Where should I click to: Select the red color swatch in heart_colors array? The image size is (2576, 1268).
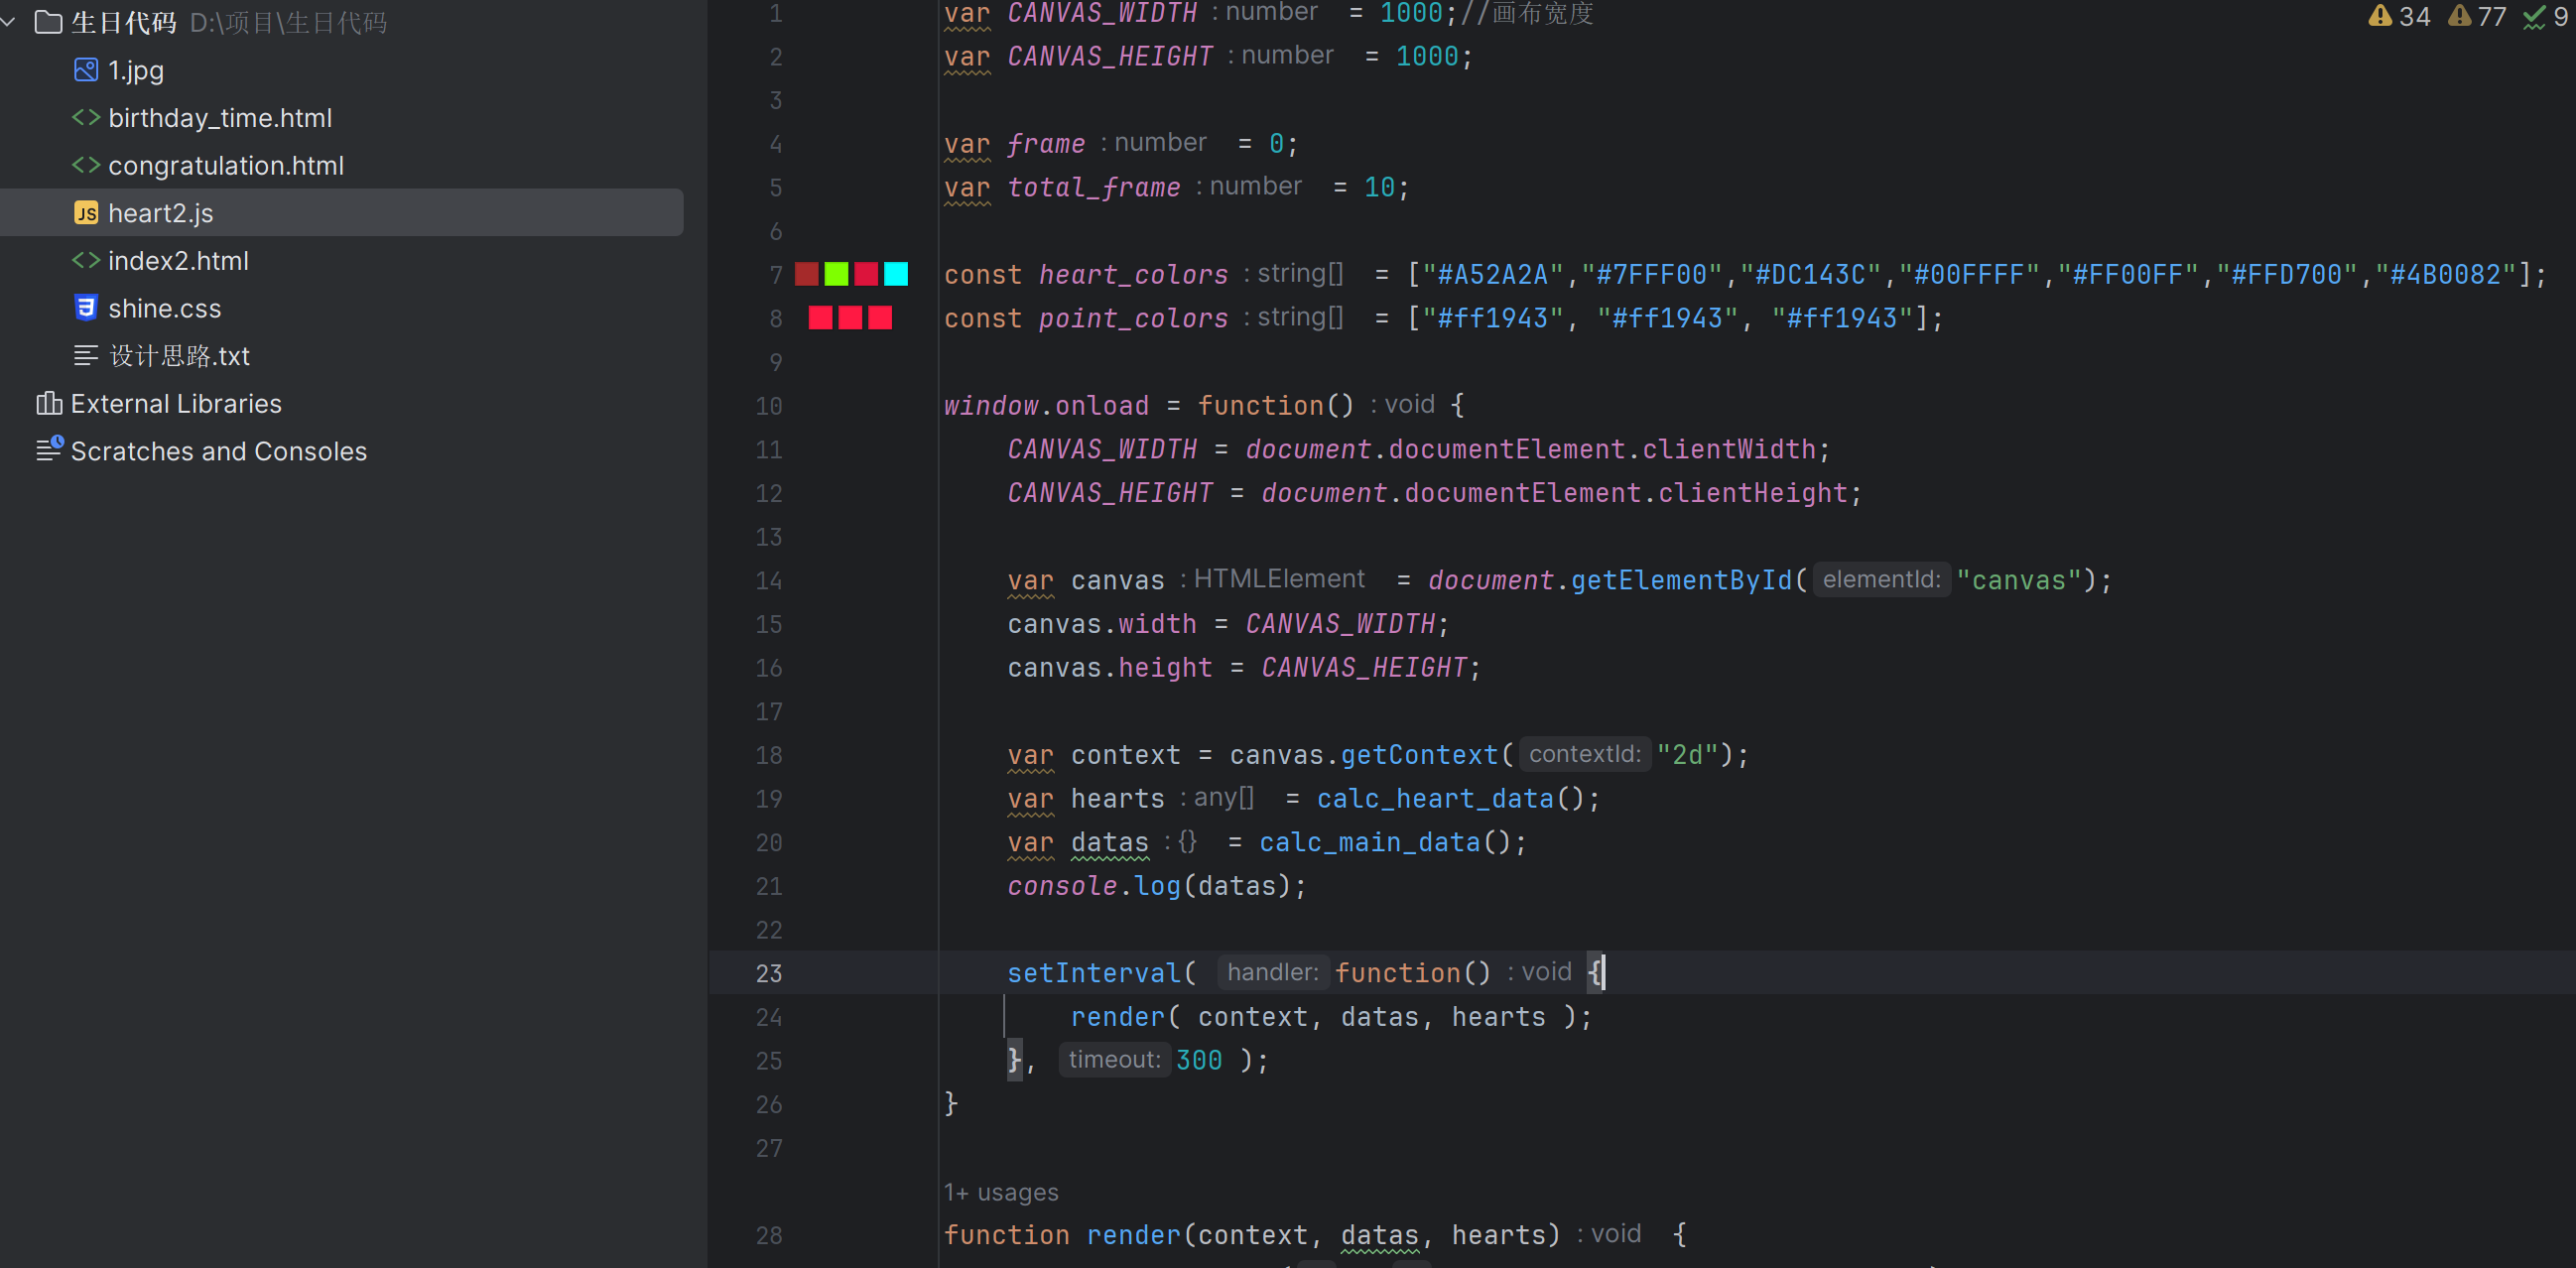864,274
